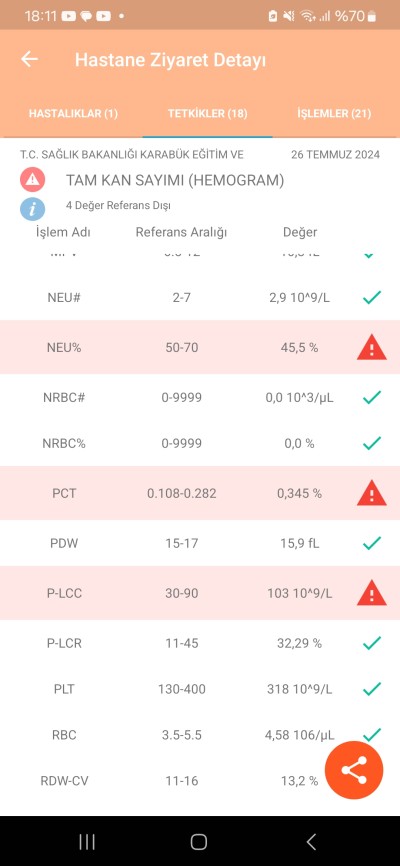Select the TETKİKLER (18) tab

click(207, 114)
